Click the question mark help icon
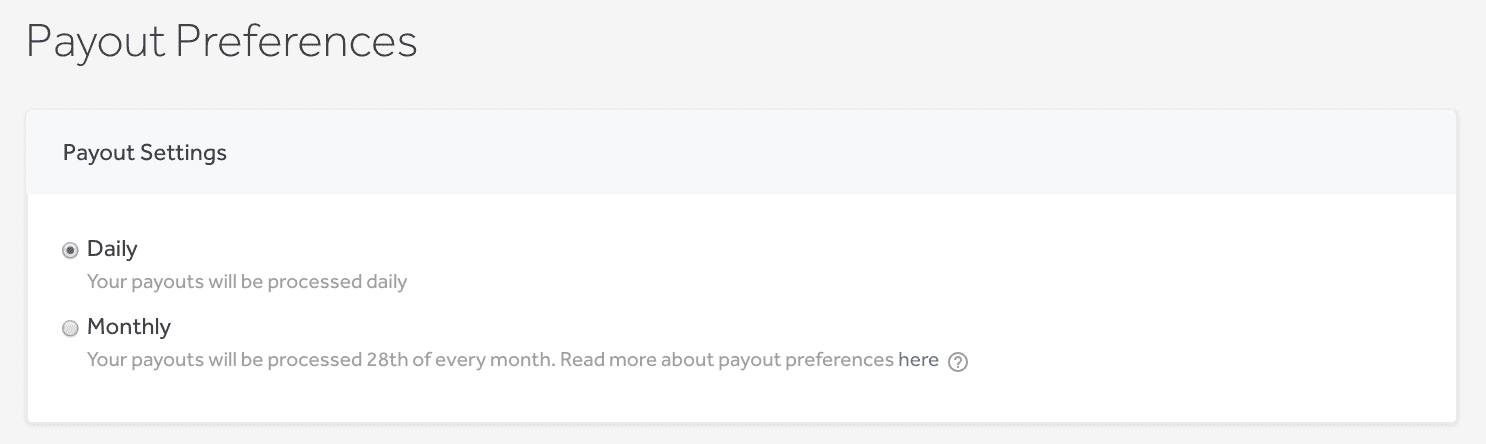 pos(958,362)
